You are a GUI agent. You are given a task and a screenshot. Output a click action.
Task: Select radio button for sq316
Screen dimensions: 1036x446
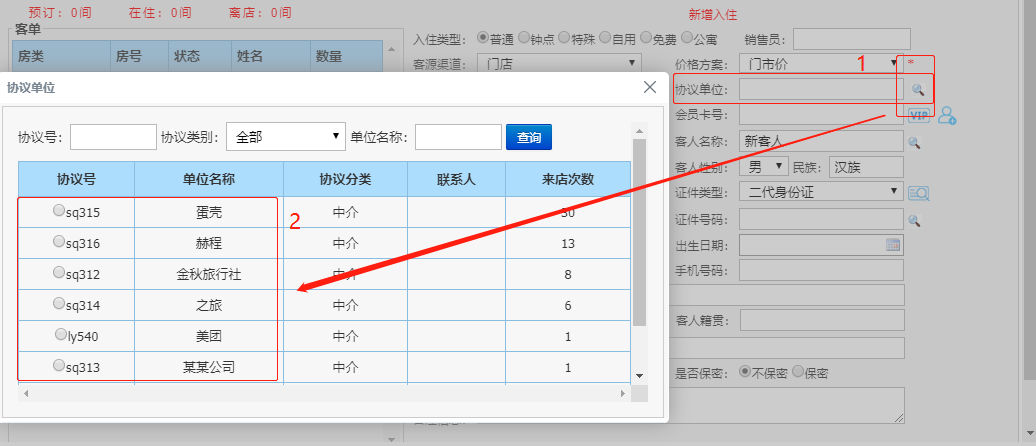(58, 241)
